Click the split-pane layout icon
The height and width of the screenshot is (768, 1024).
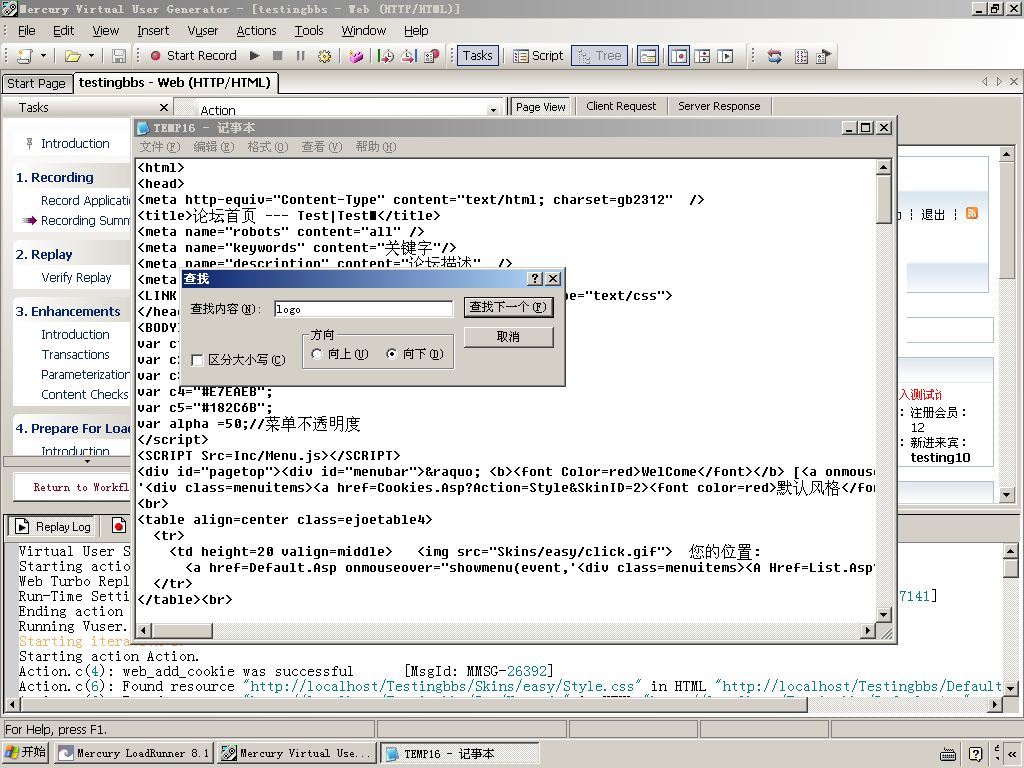point(702,56)
